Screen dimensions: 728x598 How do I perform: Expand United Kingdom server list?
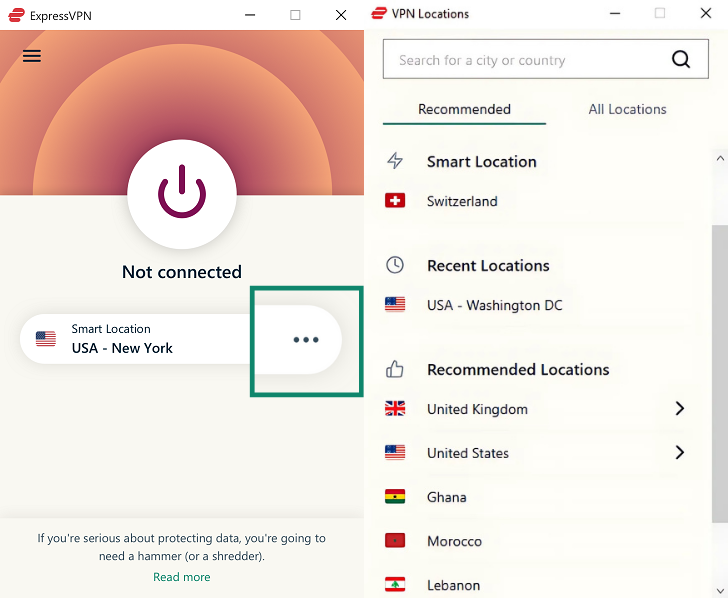[679, 409]
